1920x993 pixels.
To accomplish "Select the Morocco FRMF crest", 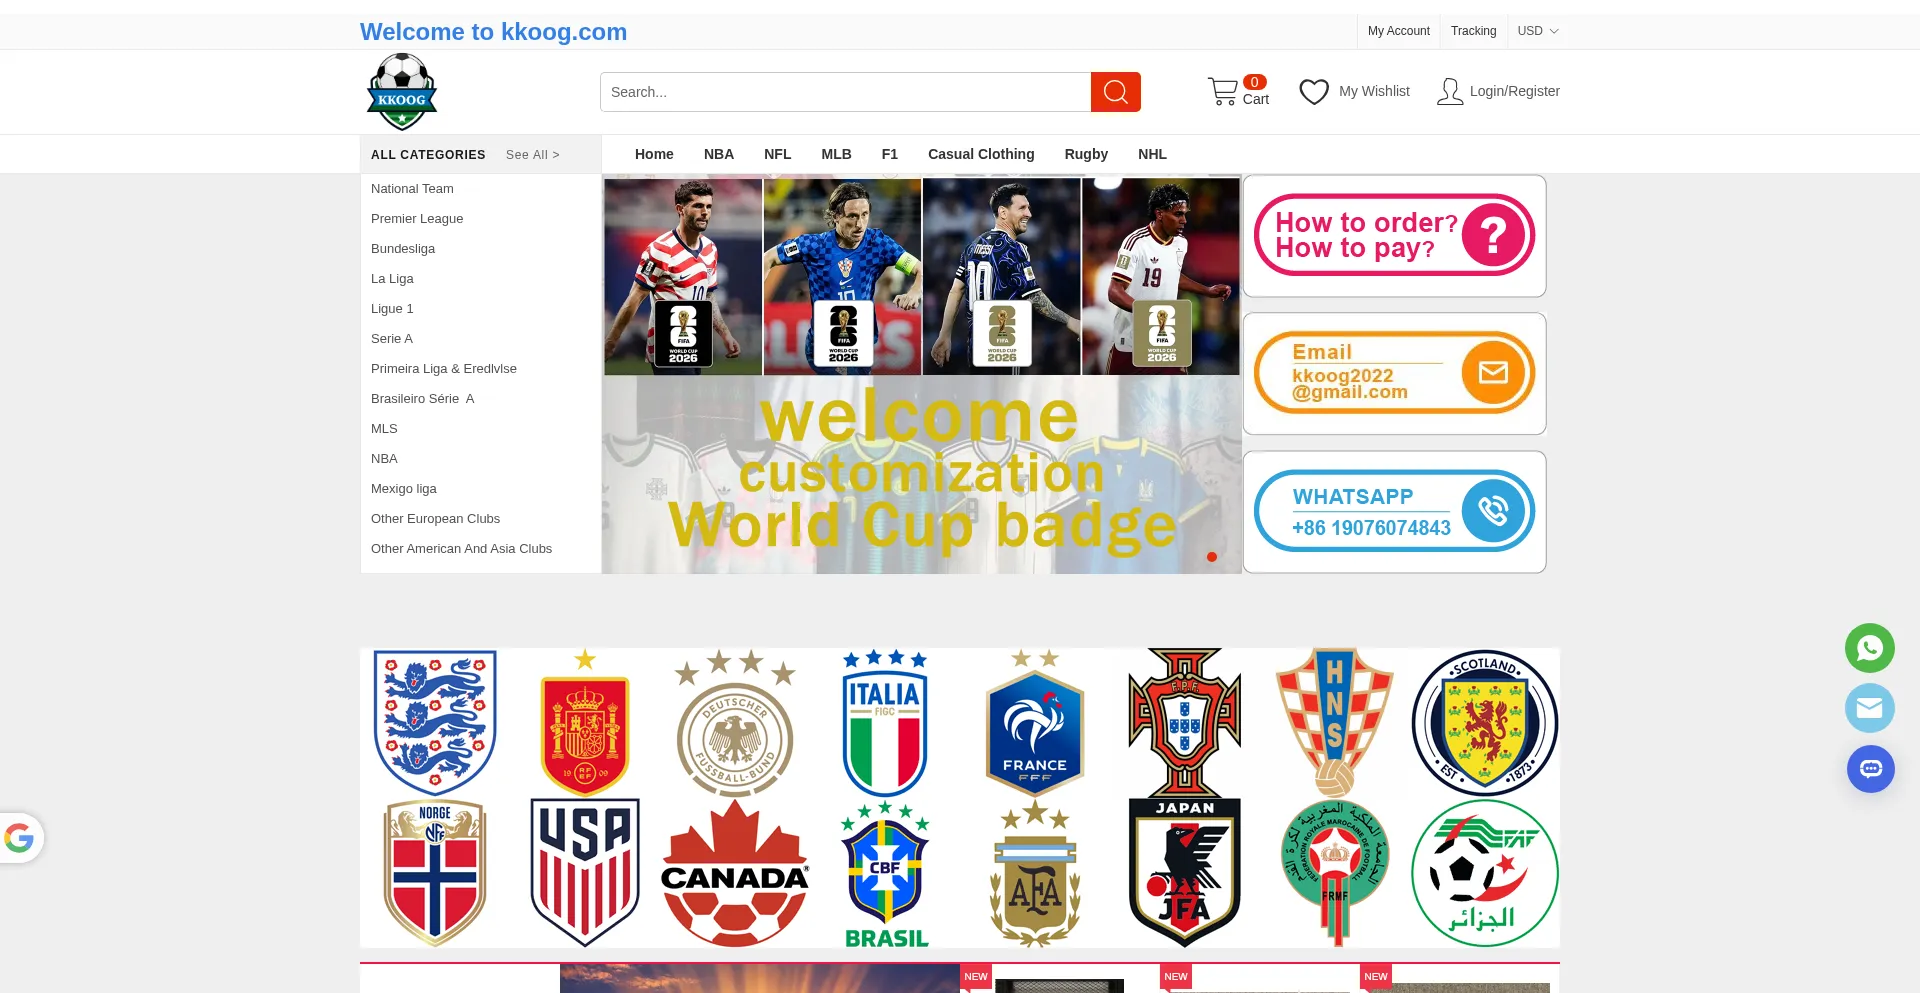I will [x=1335, y=873].
